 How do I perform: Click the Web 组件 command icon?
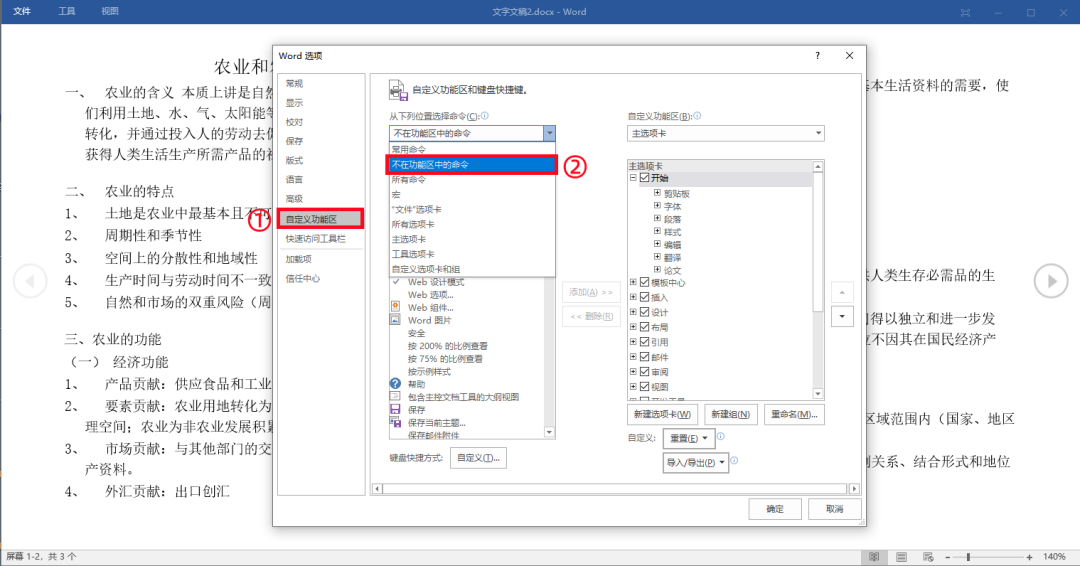tap(395, 306)
